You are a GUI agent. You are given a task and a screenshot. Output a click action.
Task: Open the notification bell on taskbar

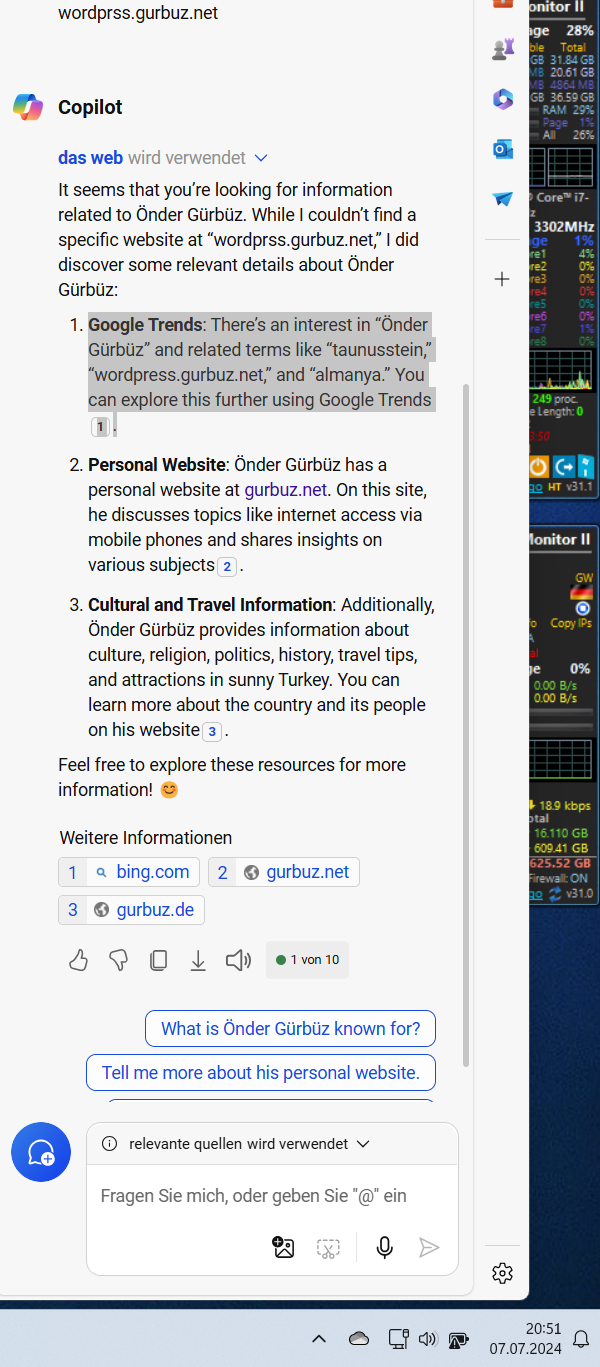click(581, 1338)
